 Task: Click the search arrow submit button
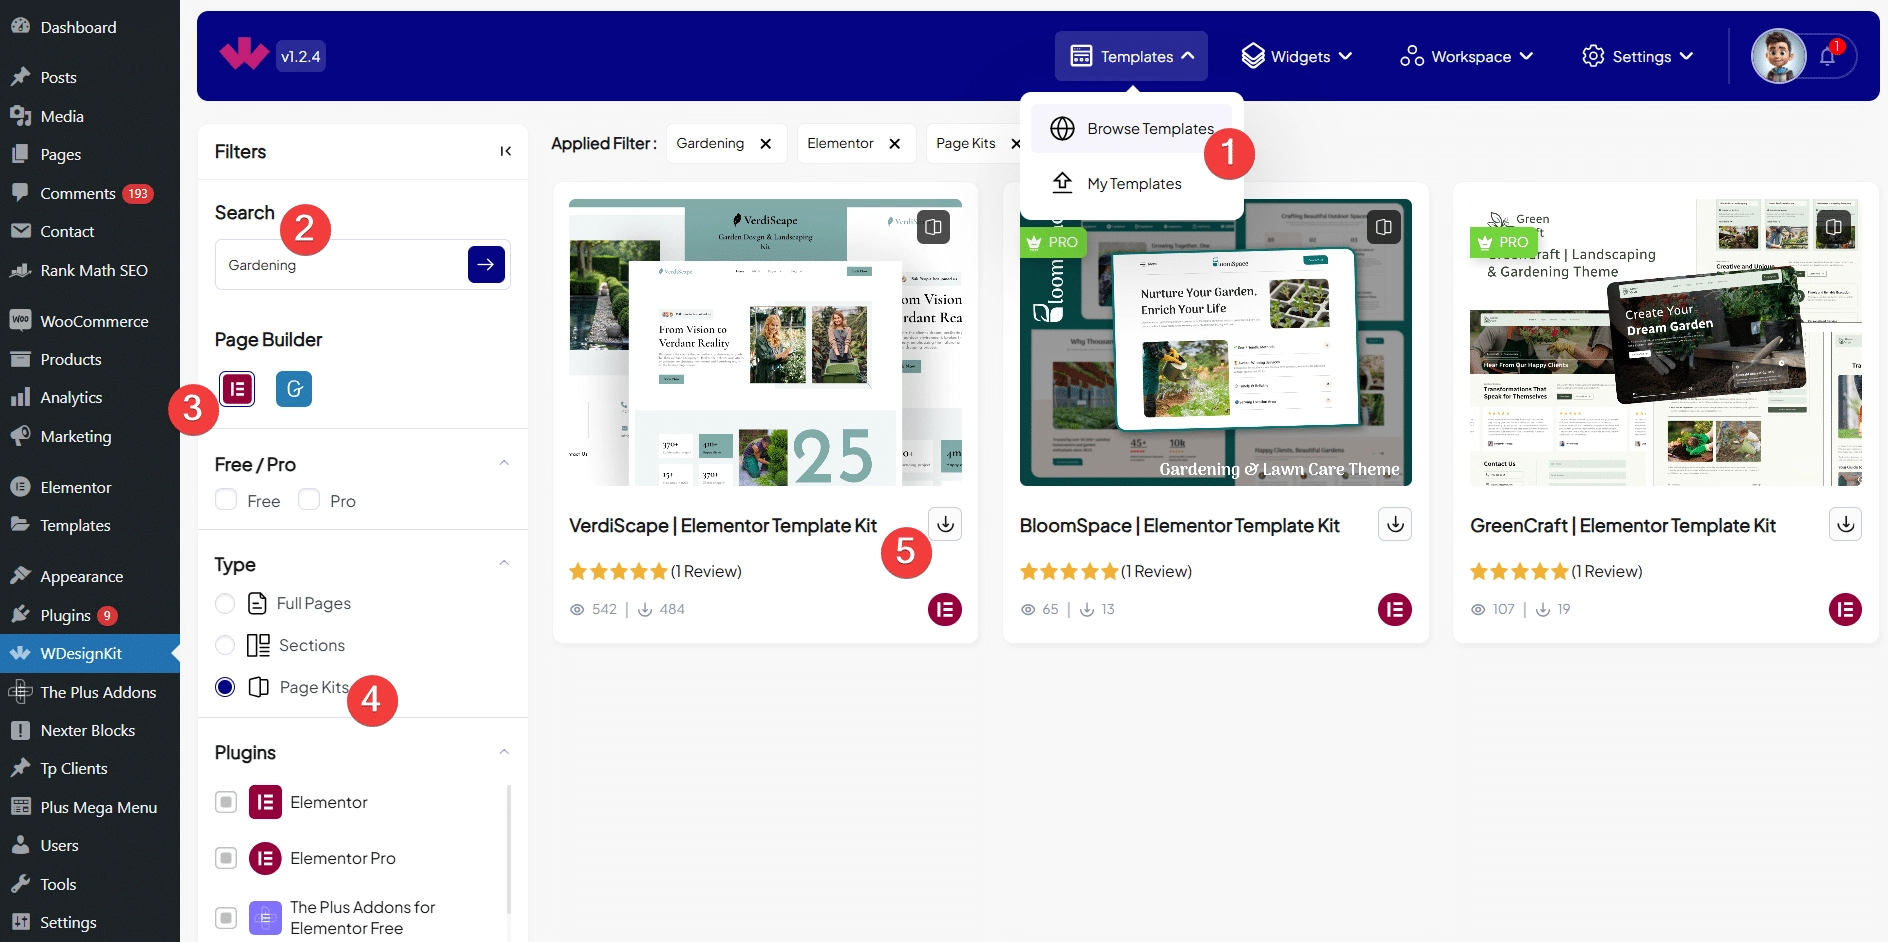pyautogui.click(x=486, y=265)
